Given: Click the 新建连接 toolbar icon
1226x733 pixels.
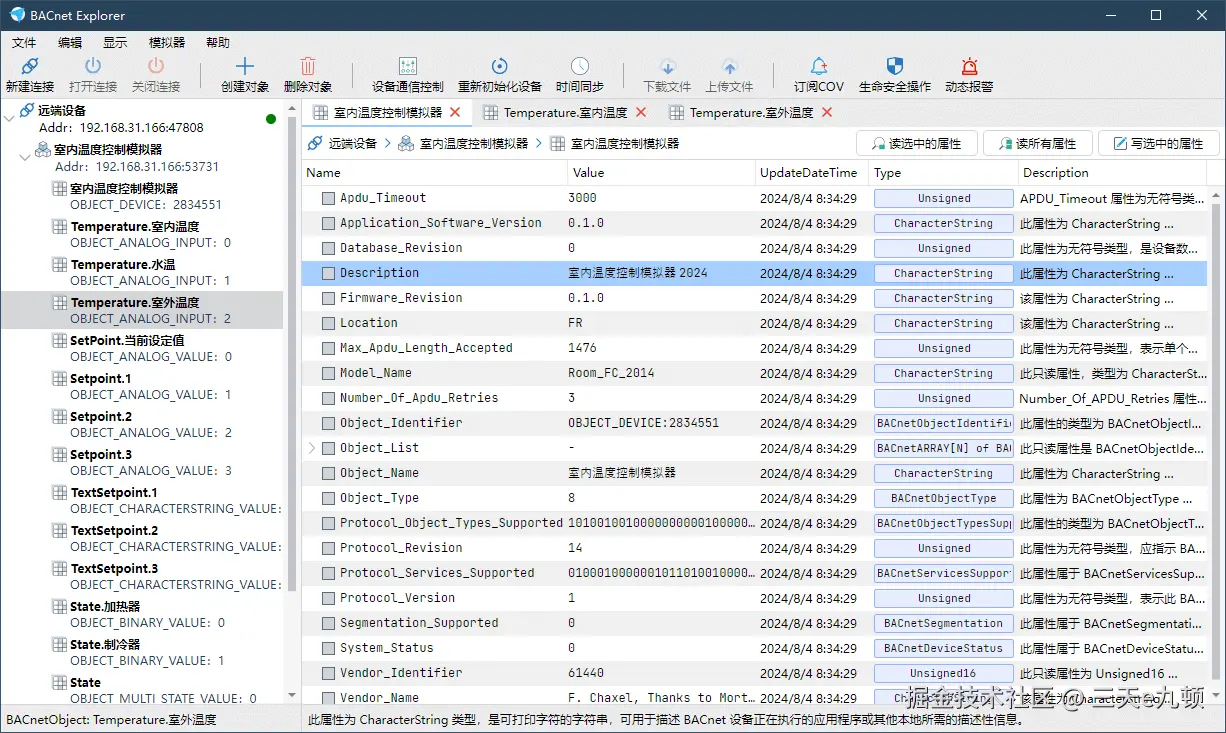Looking at the screenshot, I should [x=30, y=66].
